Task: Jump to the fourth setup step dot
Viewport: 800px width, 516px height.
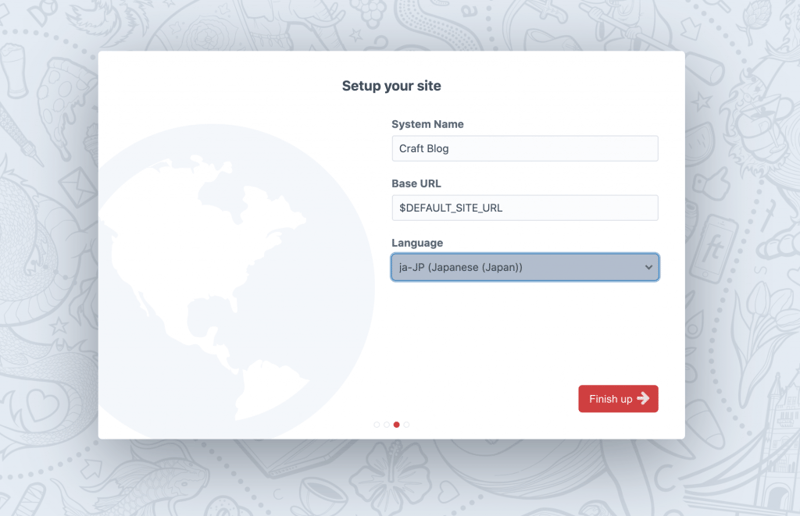Action: point(407,425)
